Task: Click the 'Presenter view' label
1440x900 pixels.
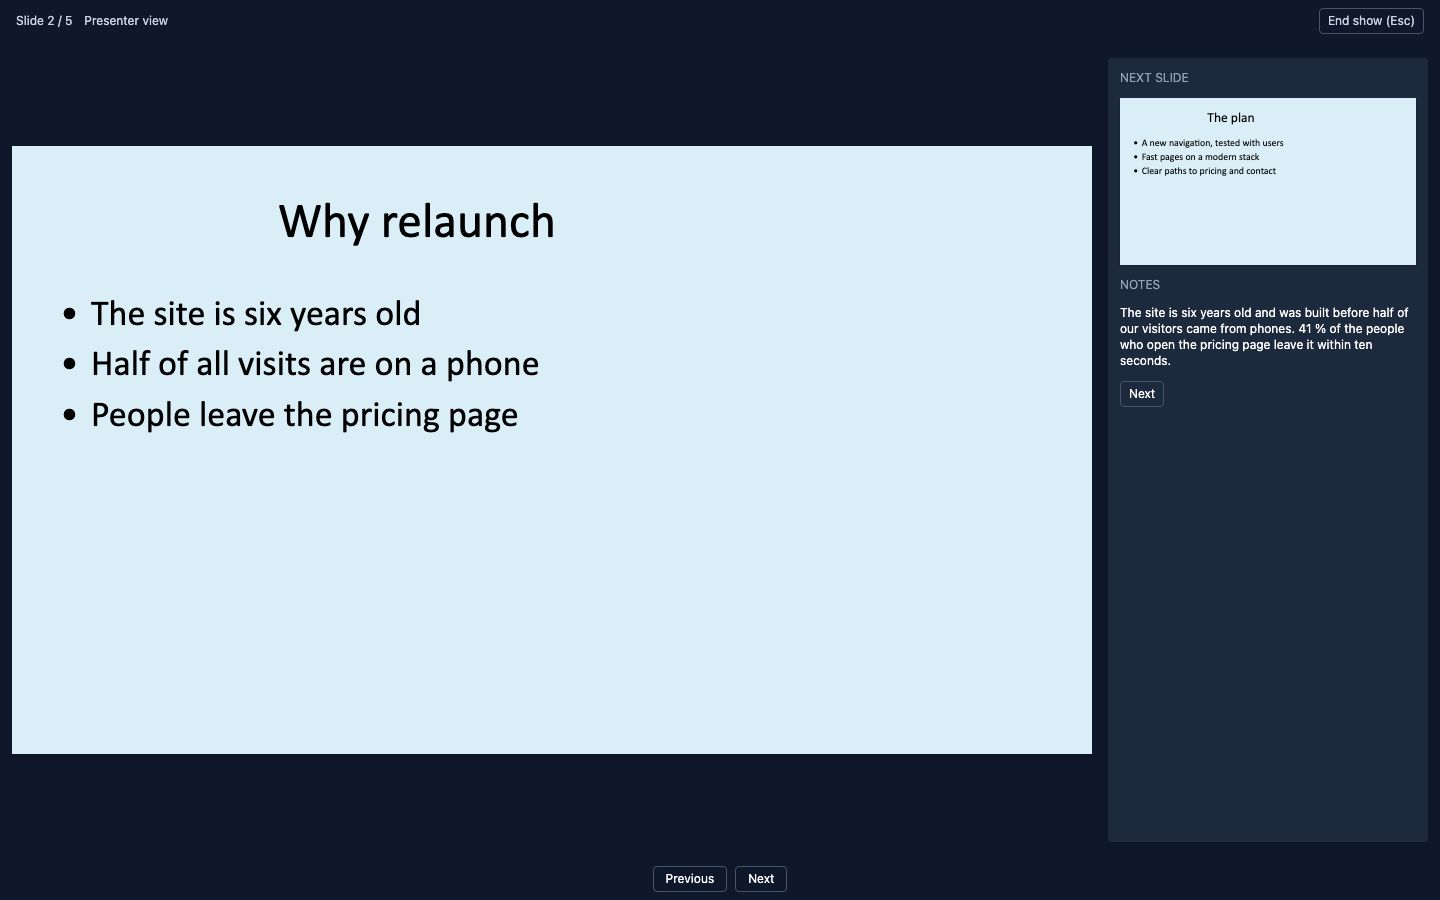Action: [126, 21]
